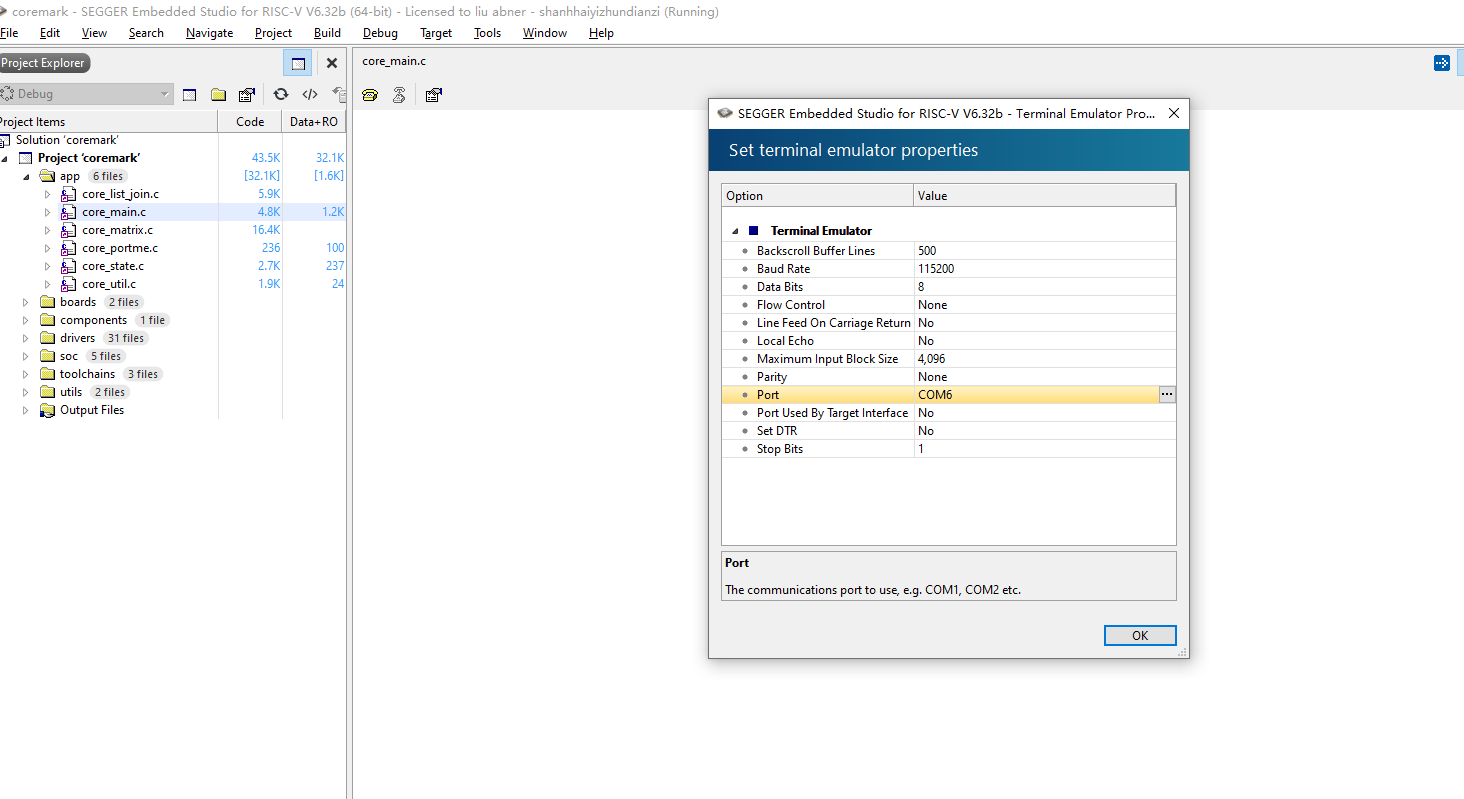
Task: Select the Baud Rate value 115200
Action: [x=936, y=269]
